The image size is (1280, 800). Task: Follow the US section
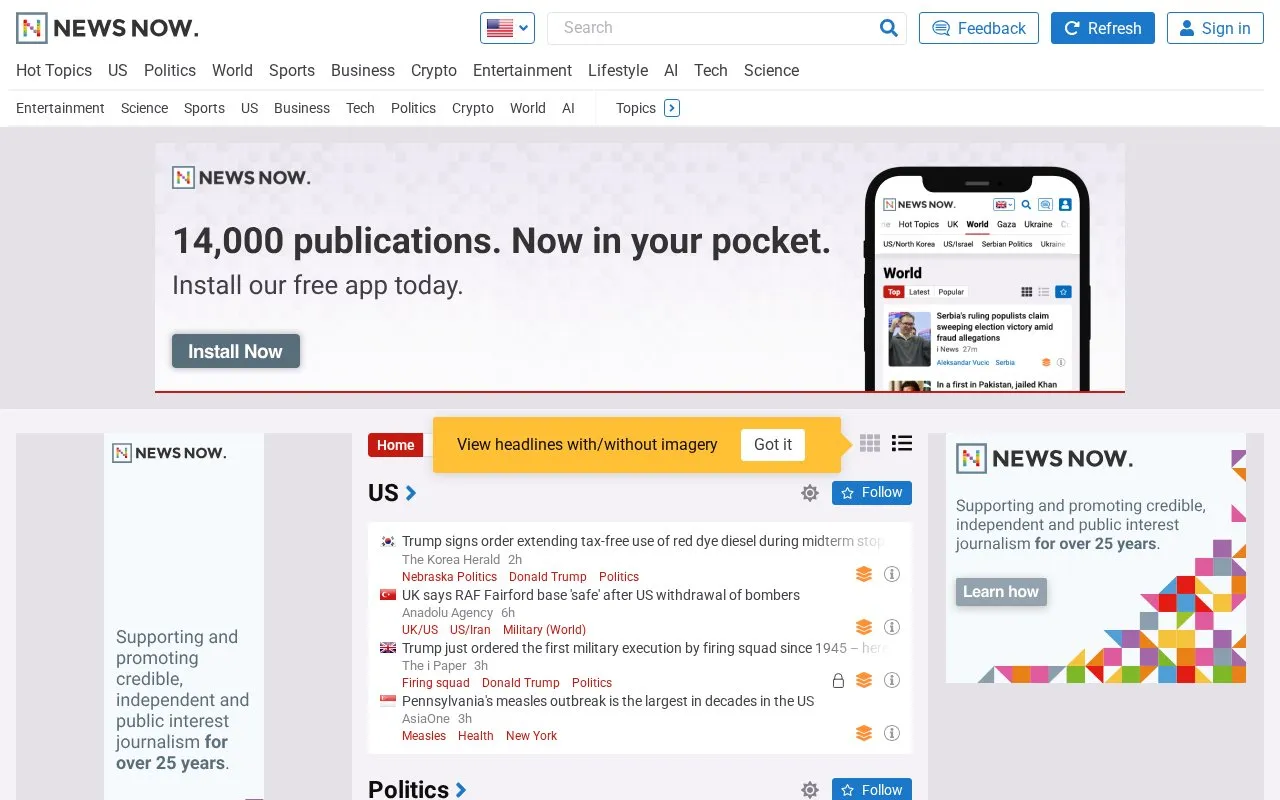coord(872,493)
